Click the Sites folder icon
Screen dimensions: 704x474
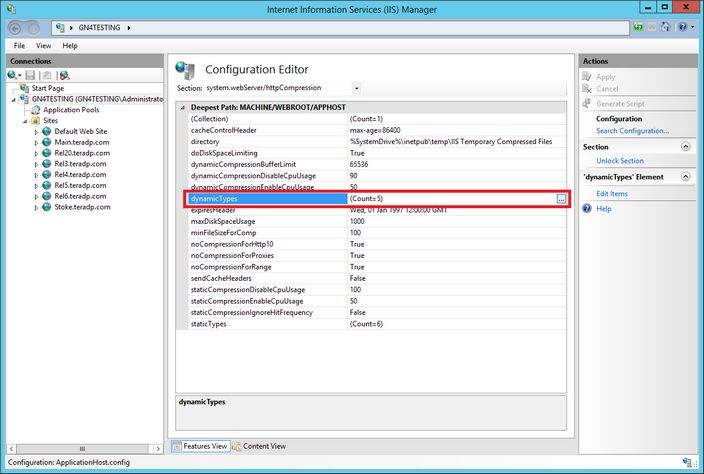pos(35,120)
